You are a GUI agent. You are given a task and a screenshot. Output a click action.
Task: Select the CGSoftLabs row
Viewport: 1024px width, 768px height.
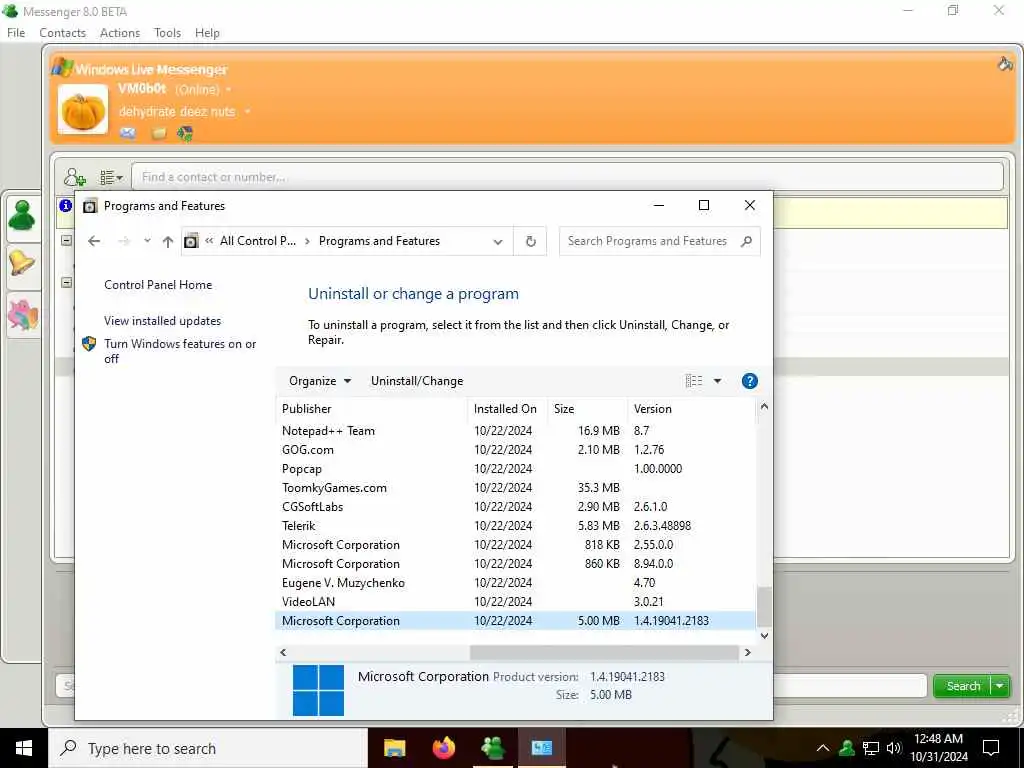tap(516, 507)
